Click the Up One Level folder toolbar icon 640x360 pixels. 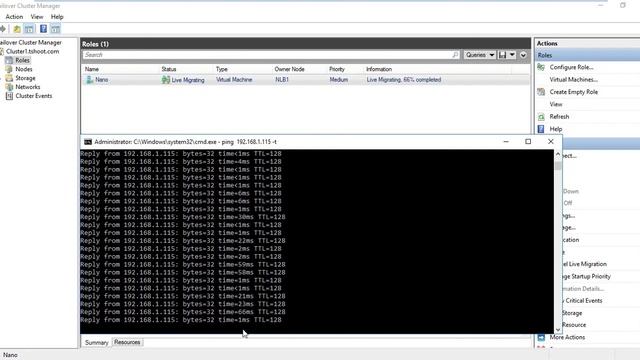tap(17, 29)
